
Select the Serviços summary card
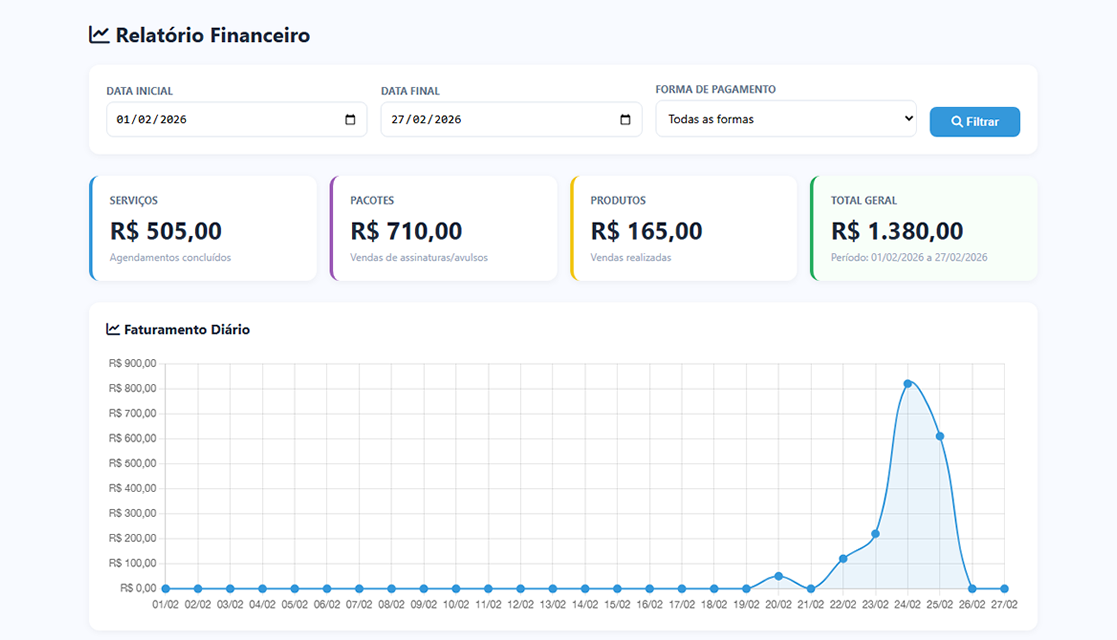(x=204, y=228)
